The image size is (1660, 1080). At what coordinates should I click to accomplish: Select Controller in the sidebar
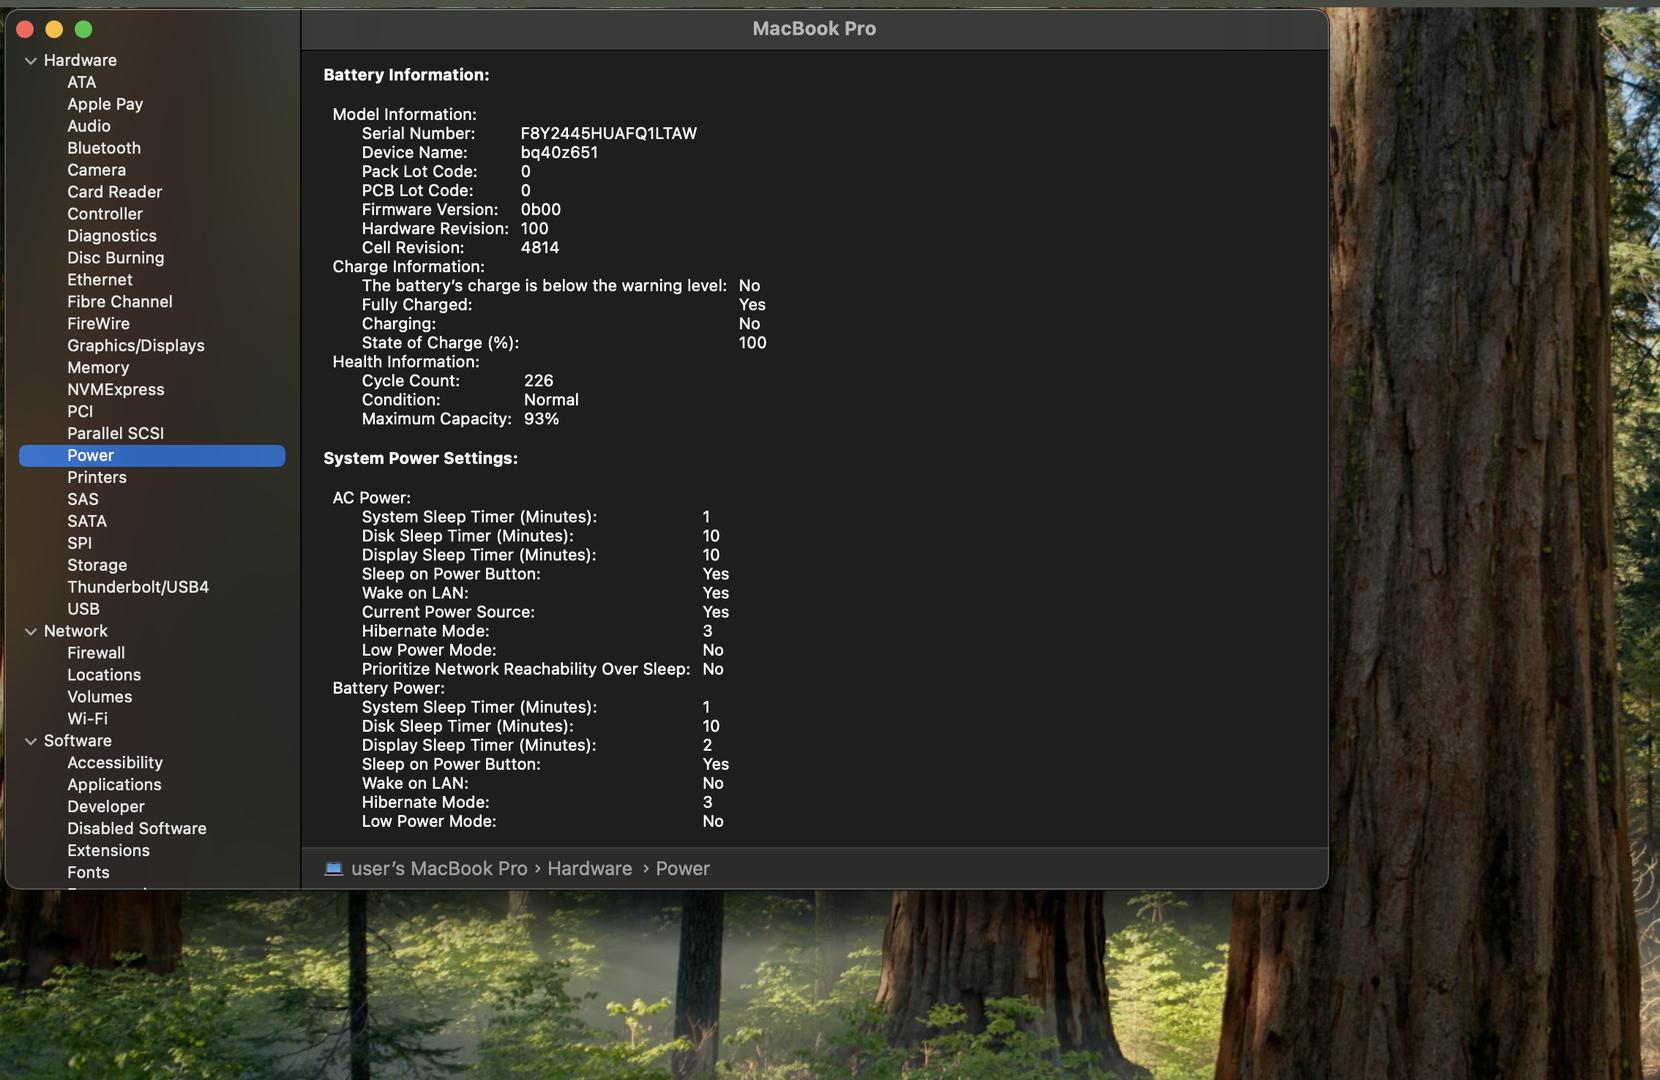point(105,215)
